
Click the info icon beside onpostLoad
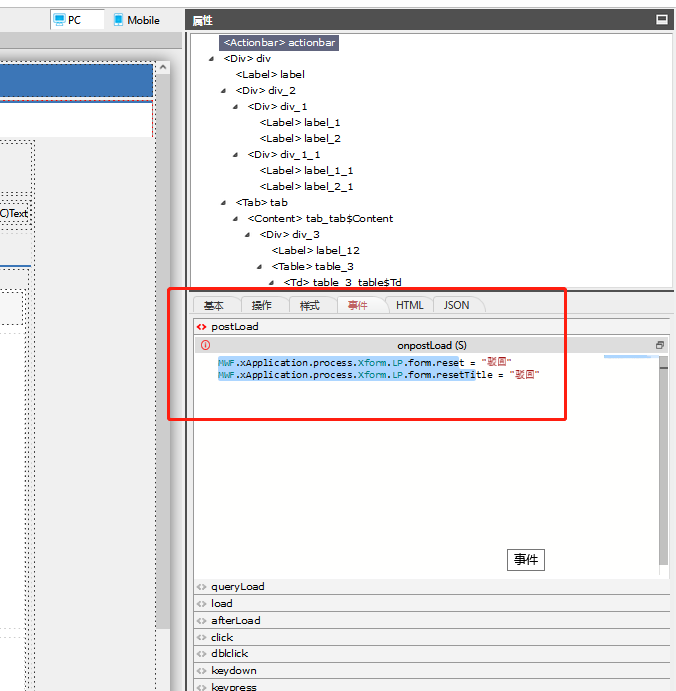click(206, 345)
